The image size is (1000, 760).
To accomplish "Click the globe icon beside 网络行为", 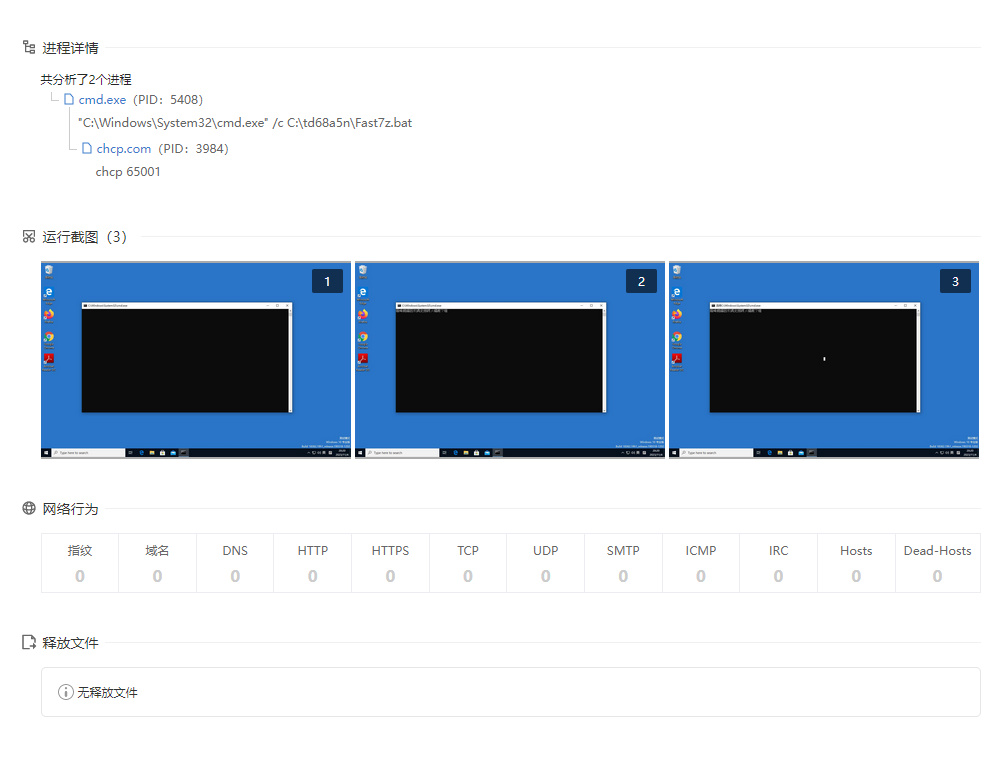I will tap(29, 509).
